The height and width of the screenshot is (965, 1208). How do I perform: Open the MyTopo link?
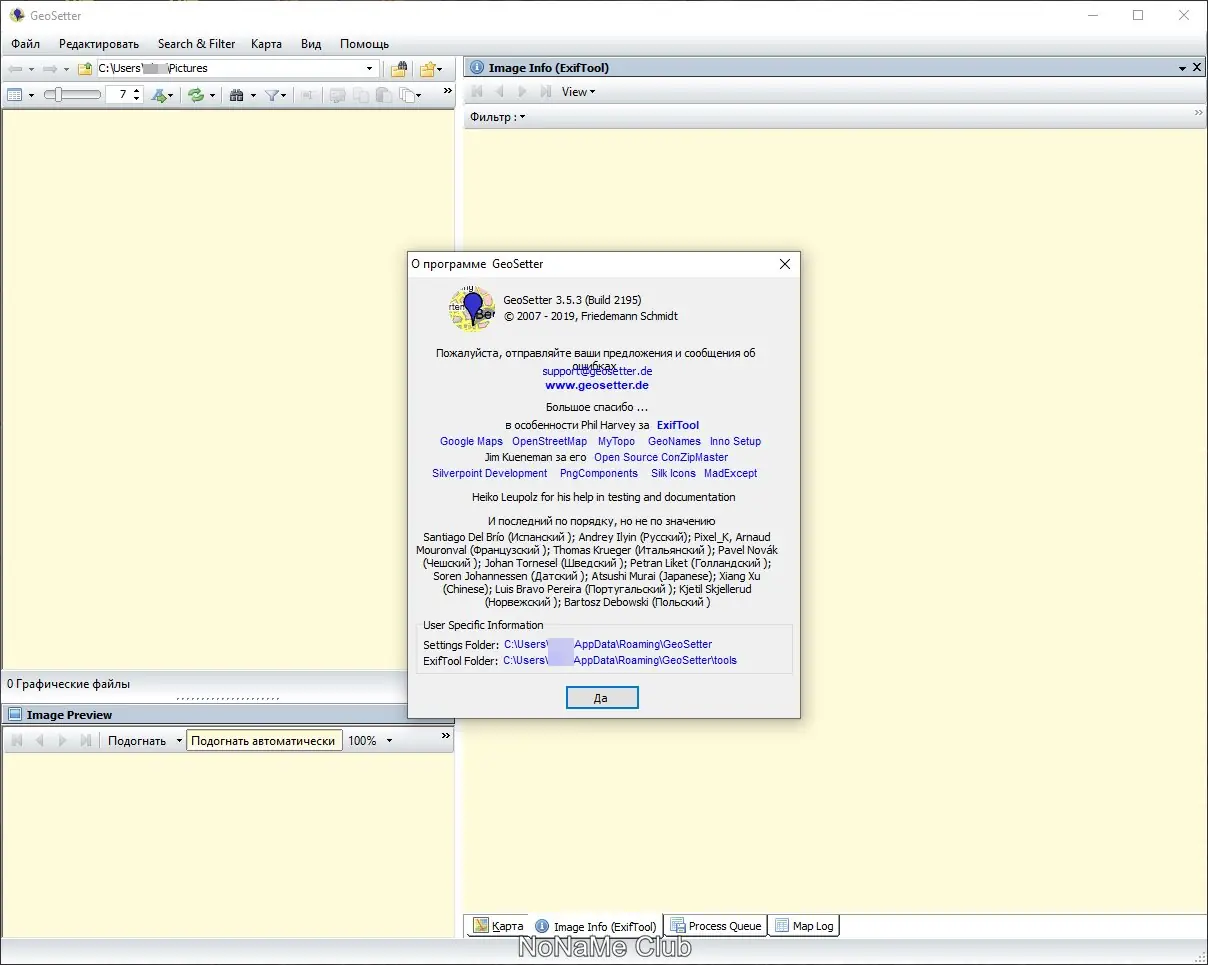(616, 441)
